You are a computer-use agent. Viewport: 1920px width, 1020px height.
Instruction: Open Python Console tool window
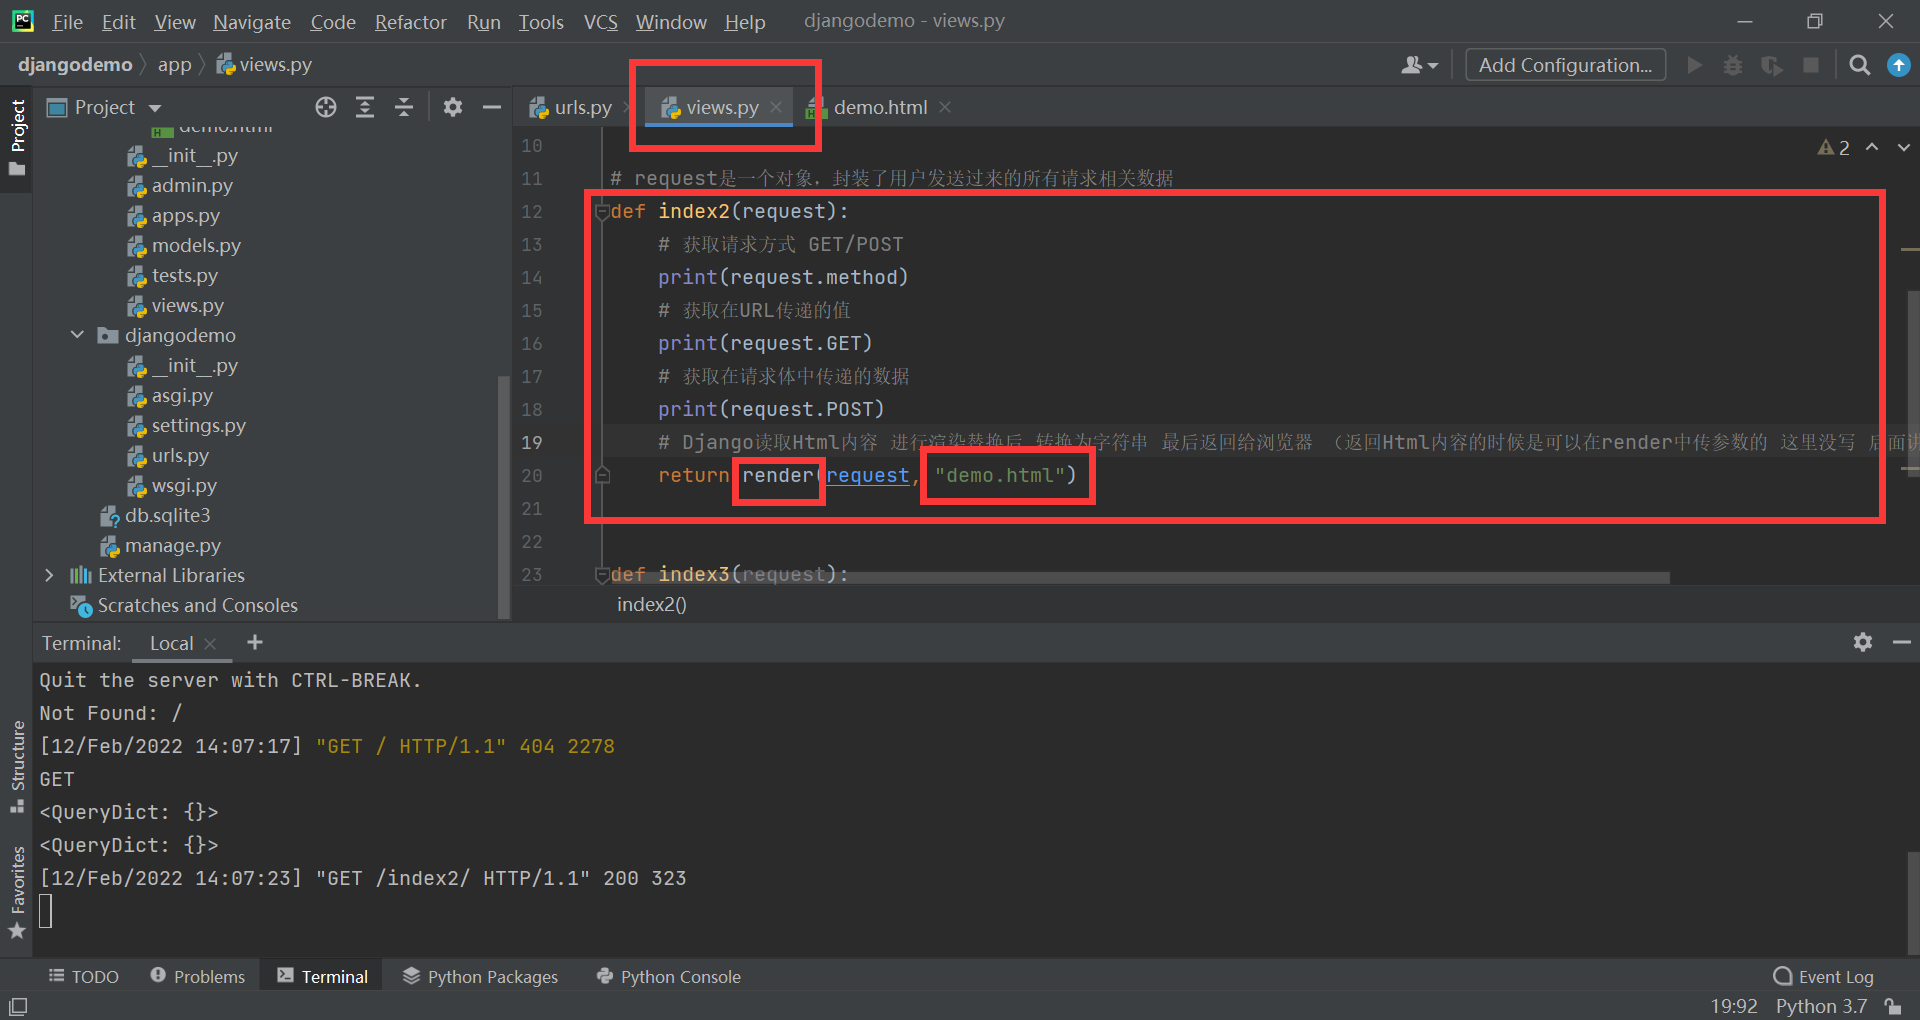tap(668, 976)
